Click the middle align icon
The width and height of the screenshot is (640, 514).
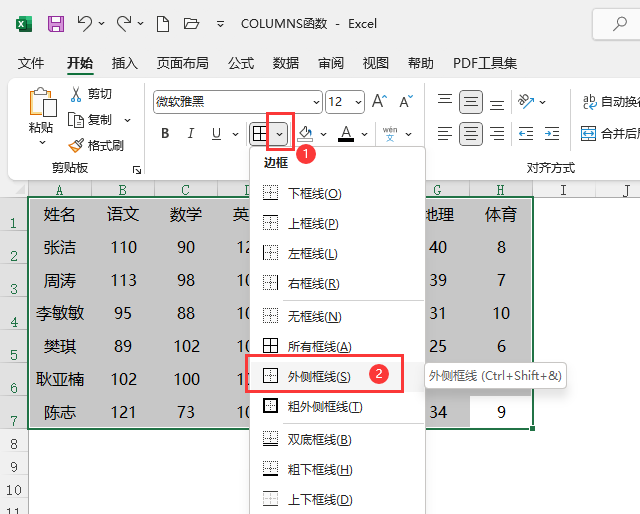click(471, 101)
